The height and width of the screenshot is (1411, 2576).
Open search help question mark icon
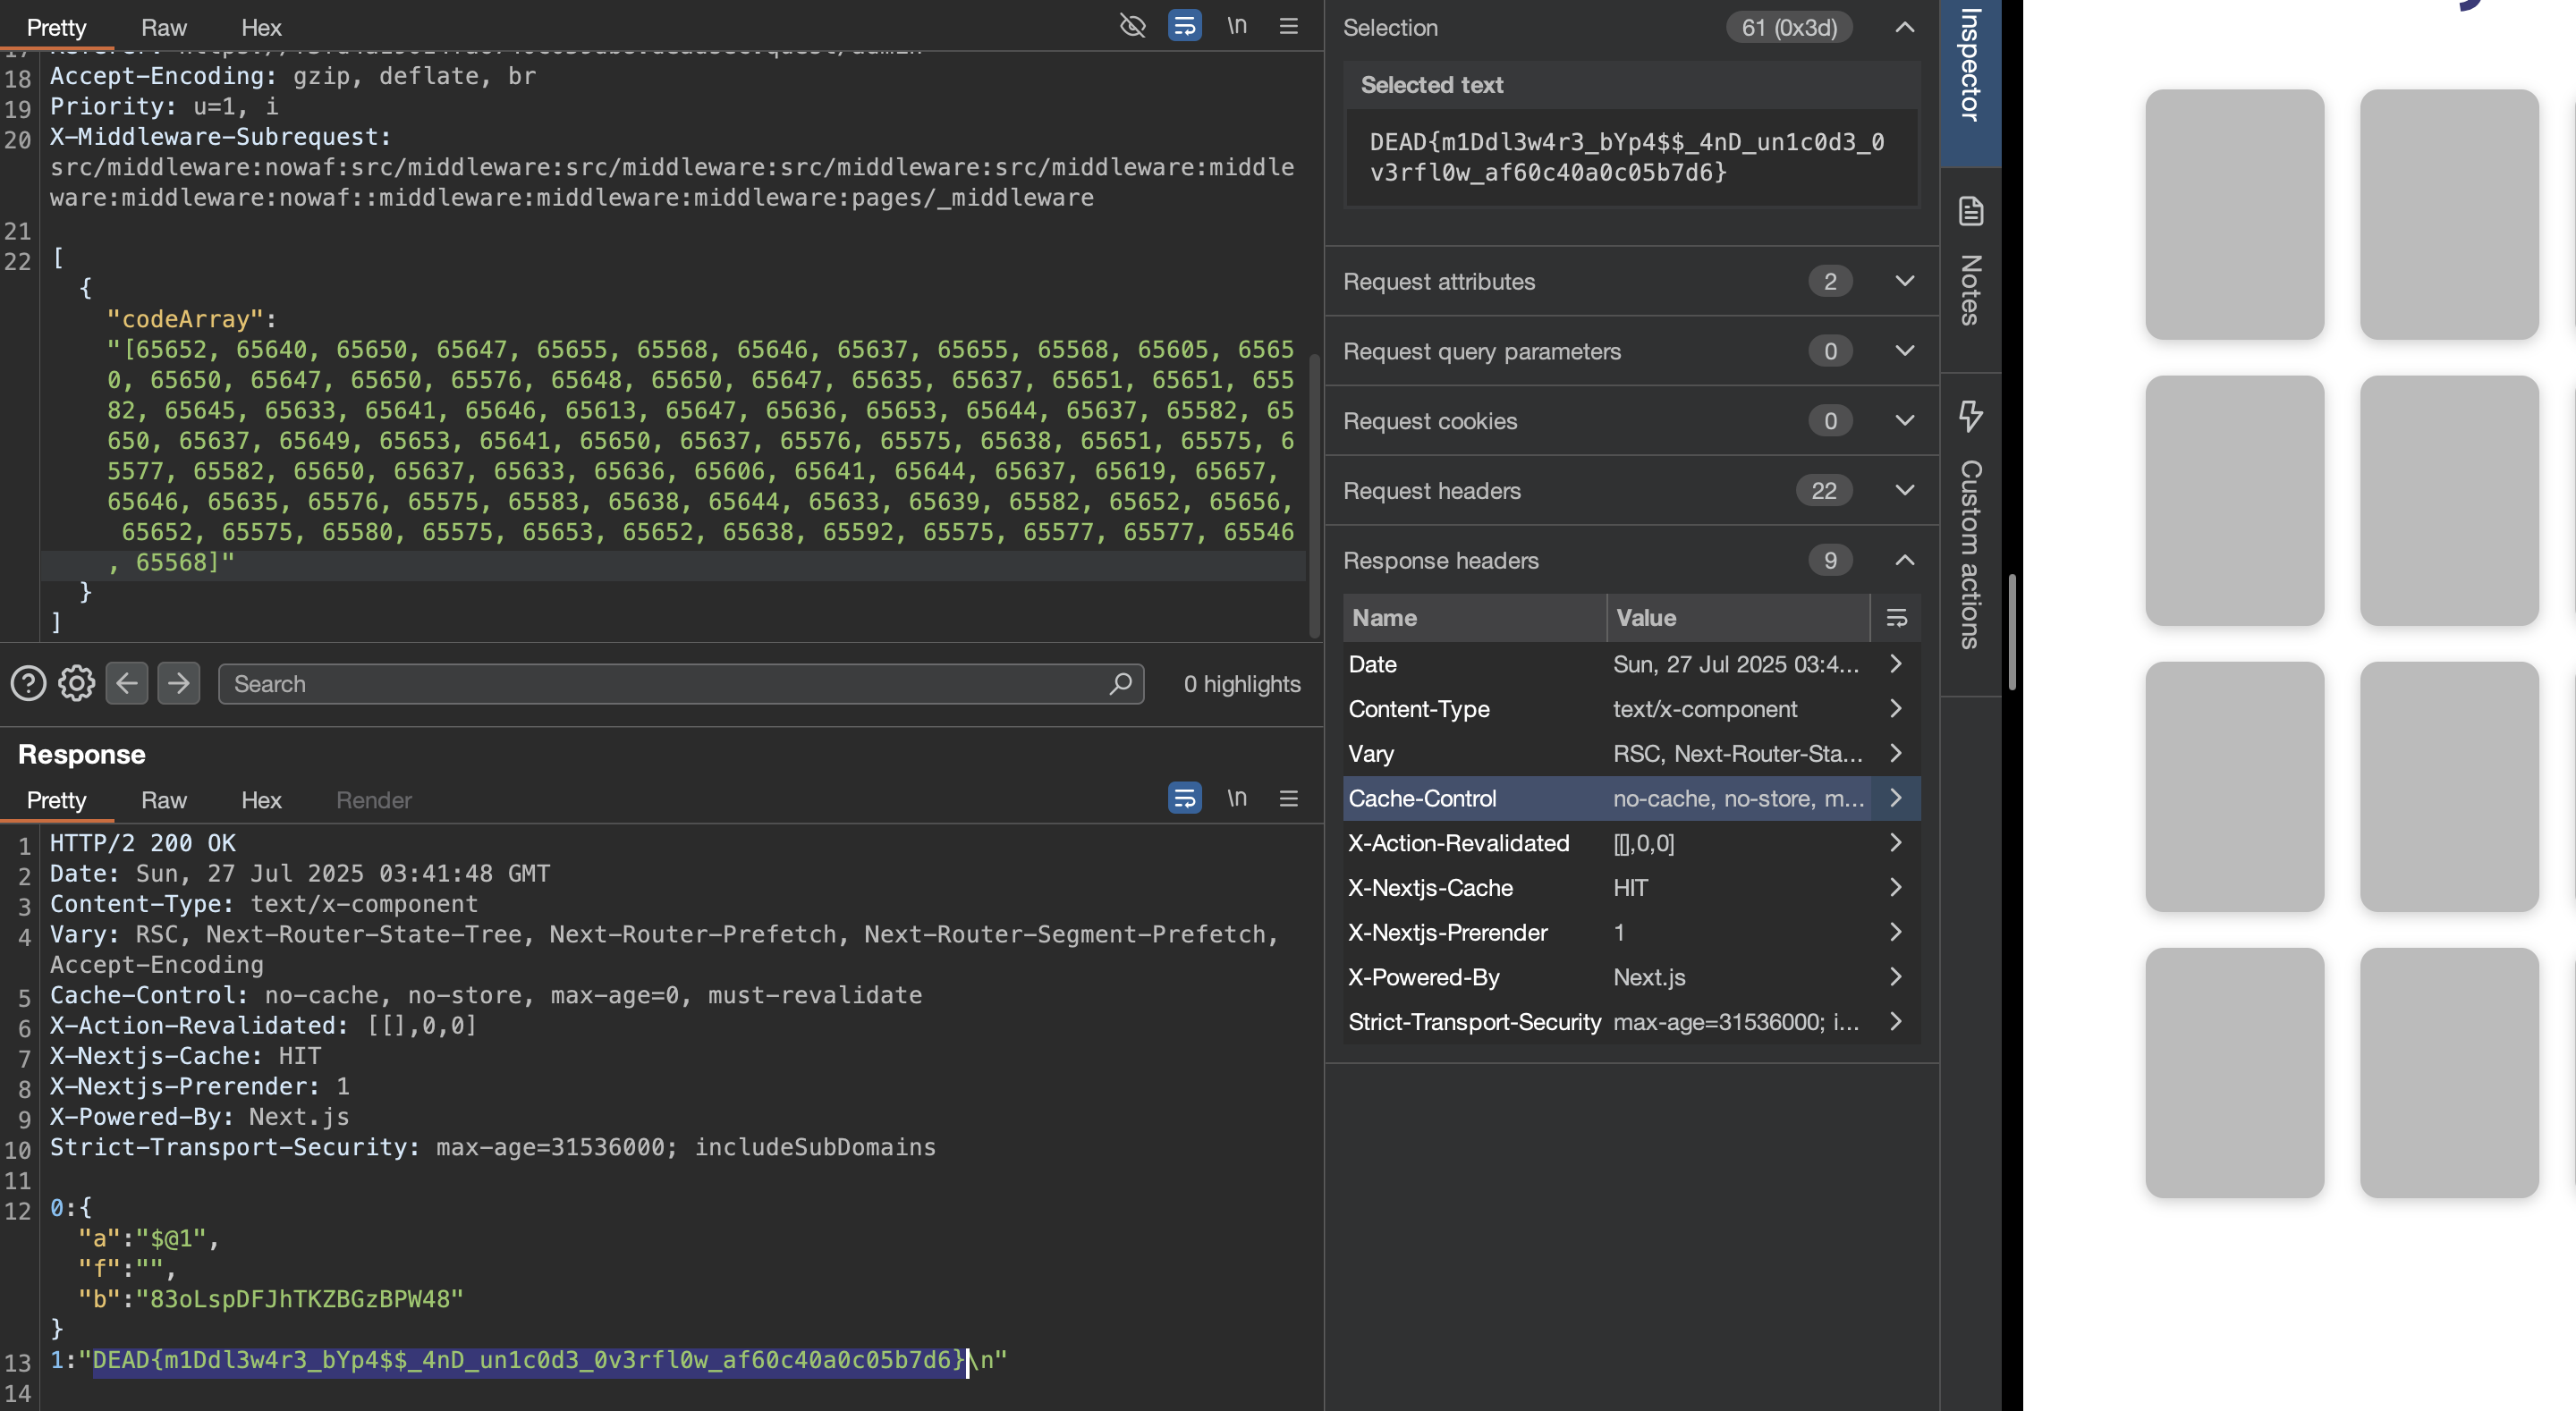click(28, 683)
